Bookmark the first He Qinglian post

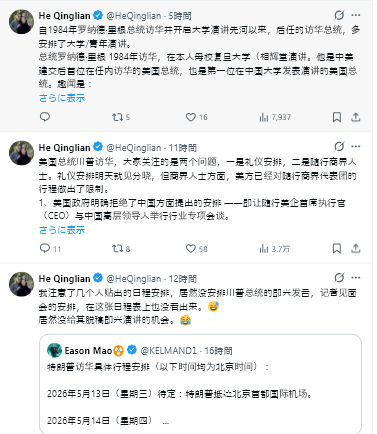click(337, 117)
